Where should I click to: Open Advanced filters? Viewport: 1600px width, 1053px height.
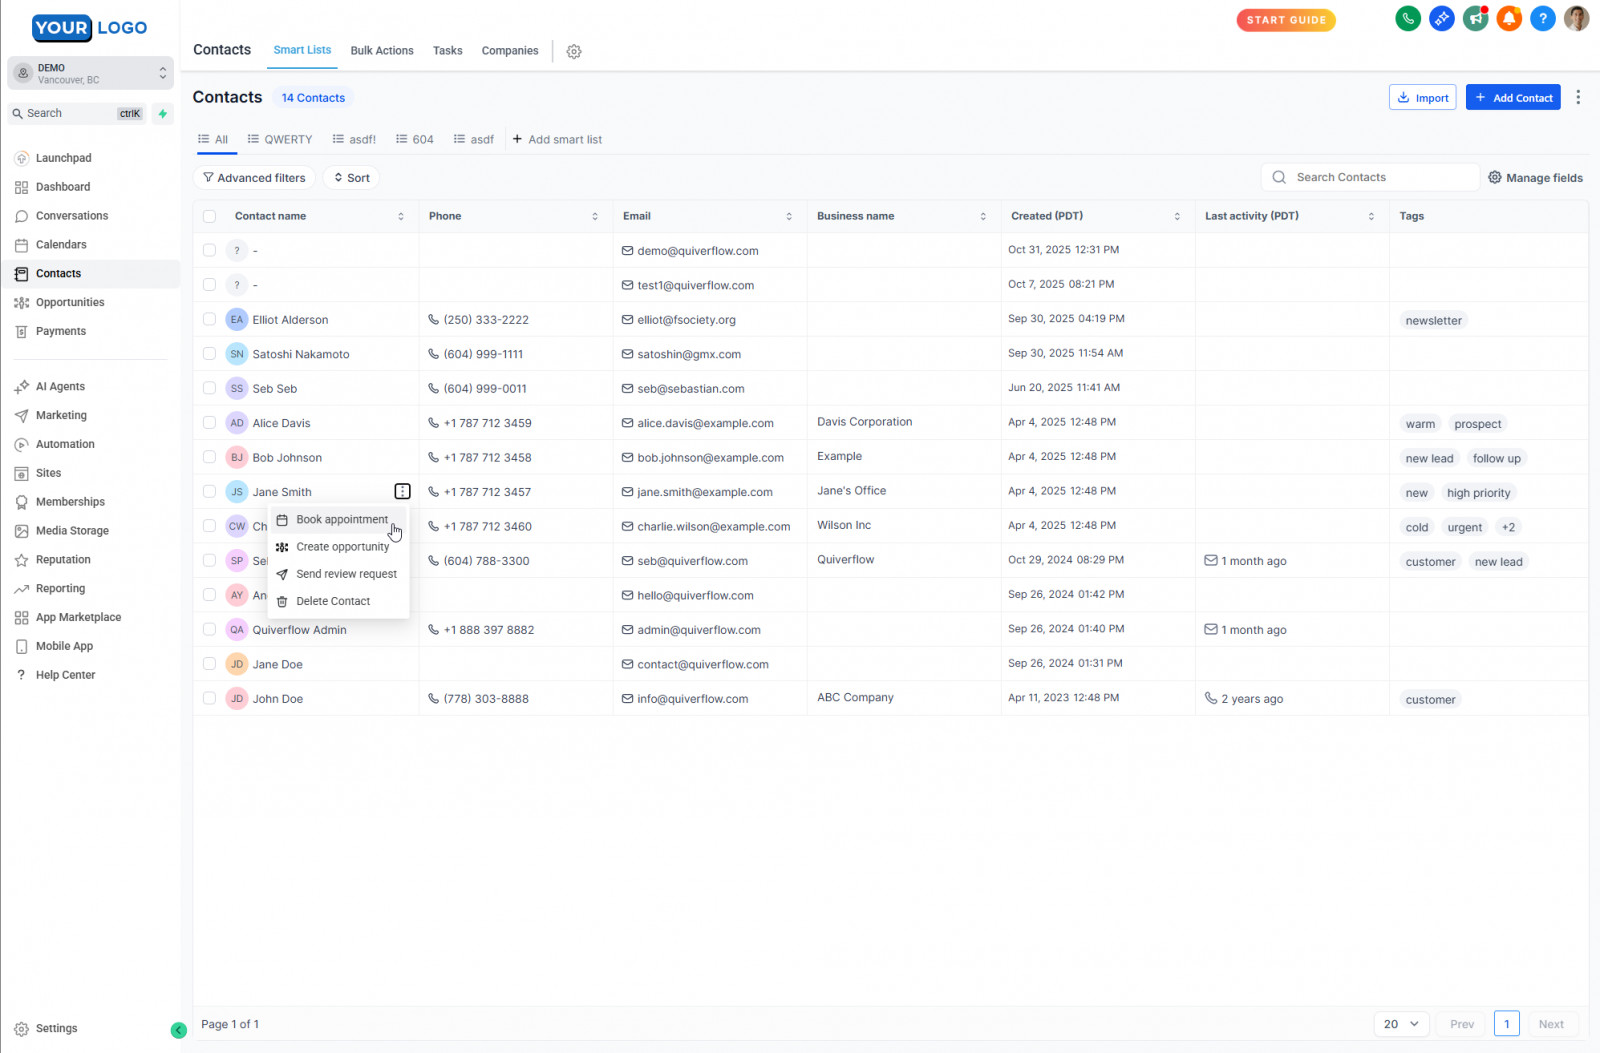click(254, 178)
